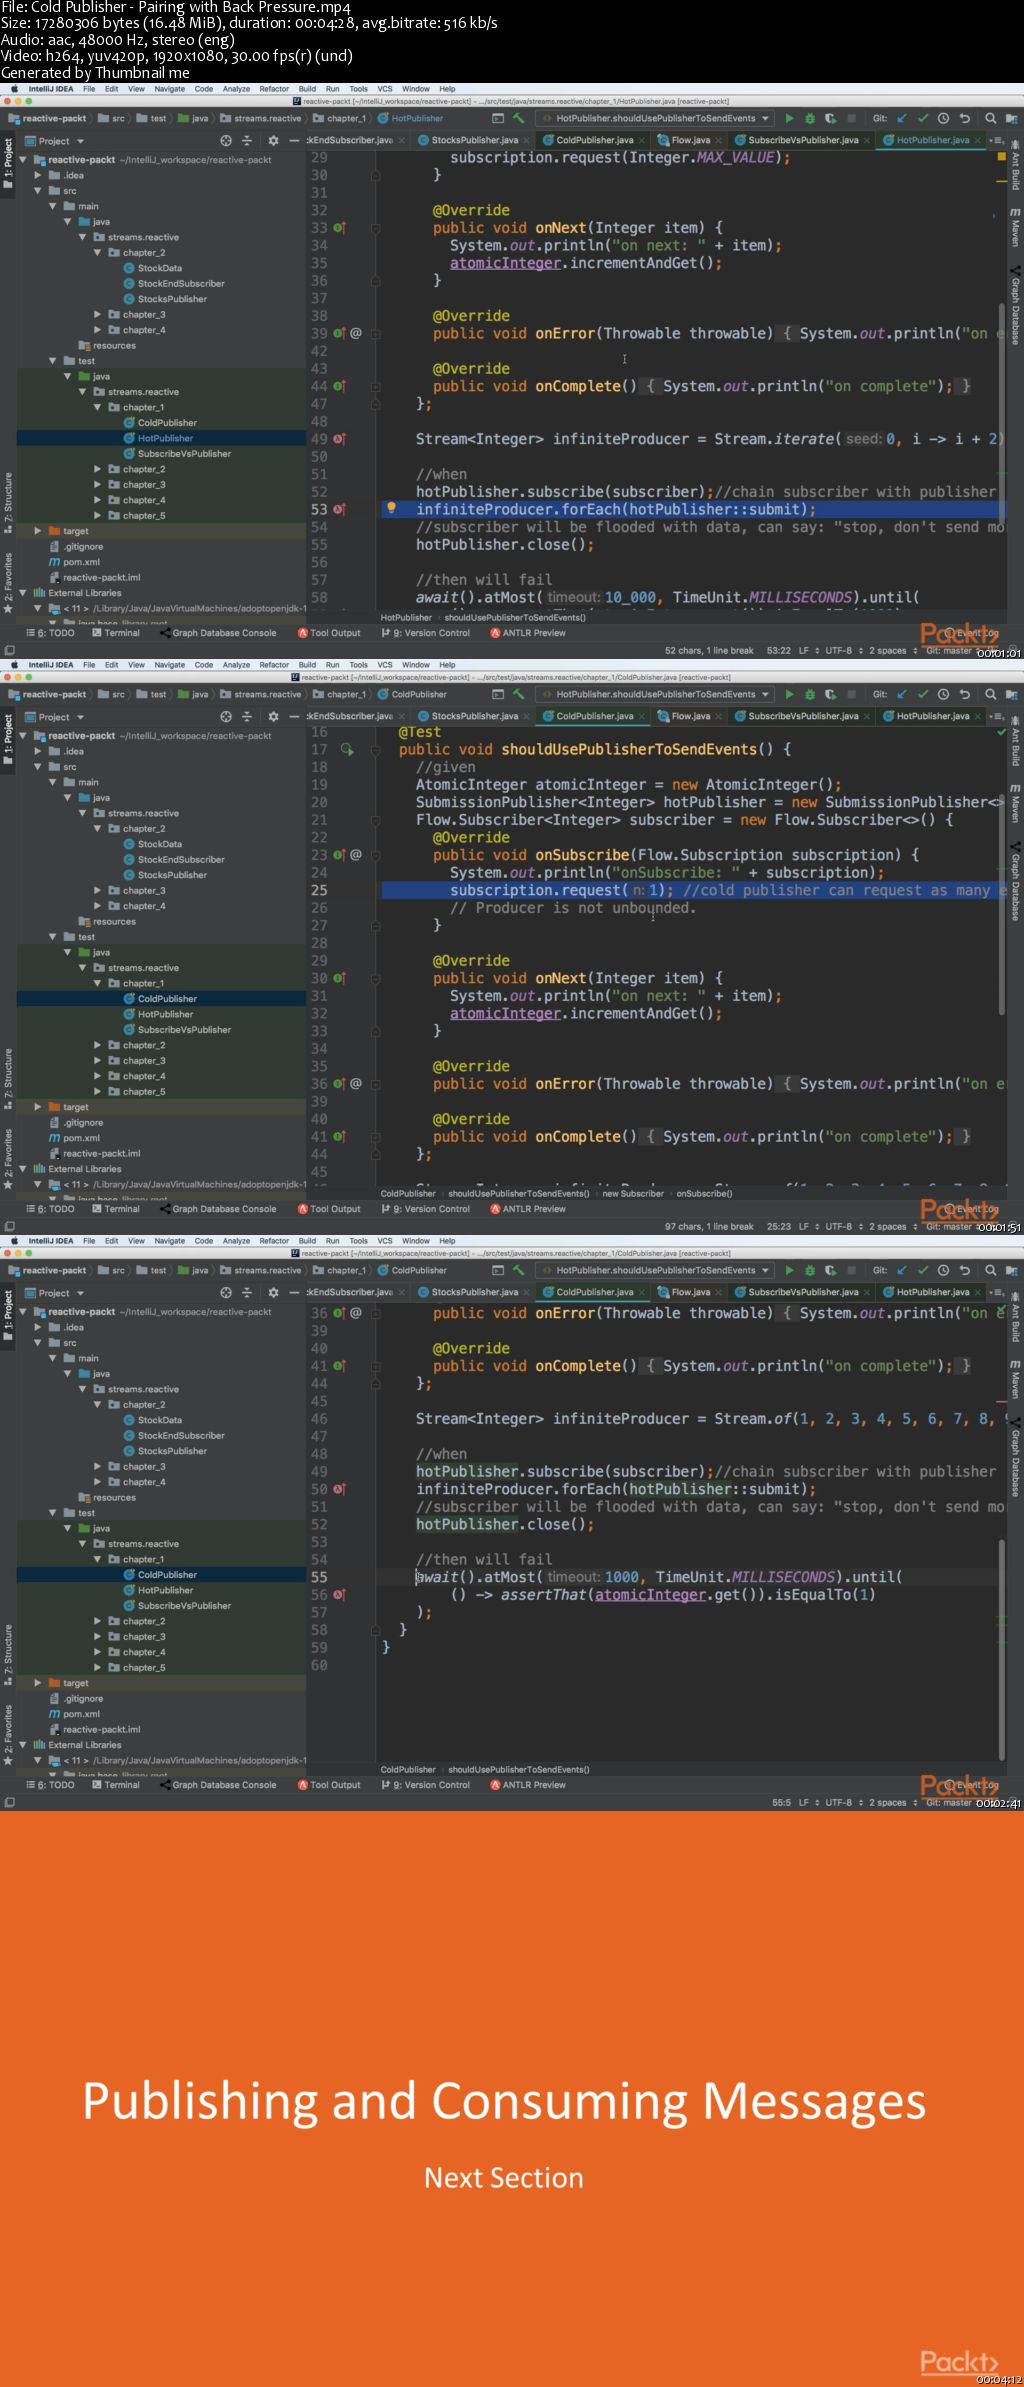
Task: Click timeout 1000 value on line 55
Action: point(621,1577)
